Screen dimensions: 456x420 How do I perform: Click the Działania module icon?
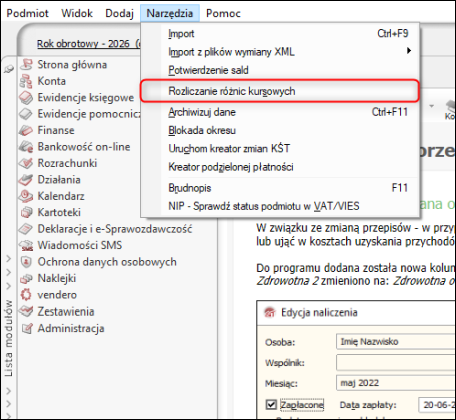click(26, 180)
